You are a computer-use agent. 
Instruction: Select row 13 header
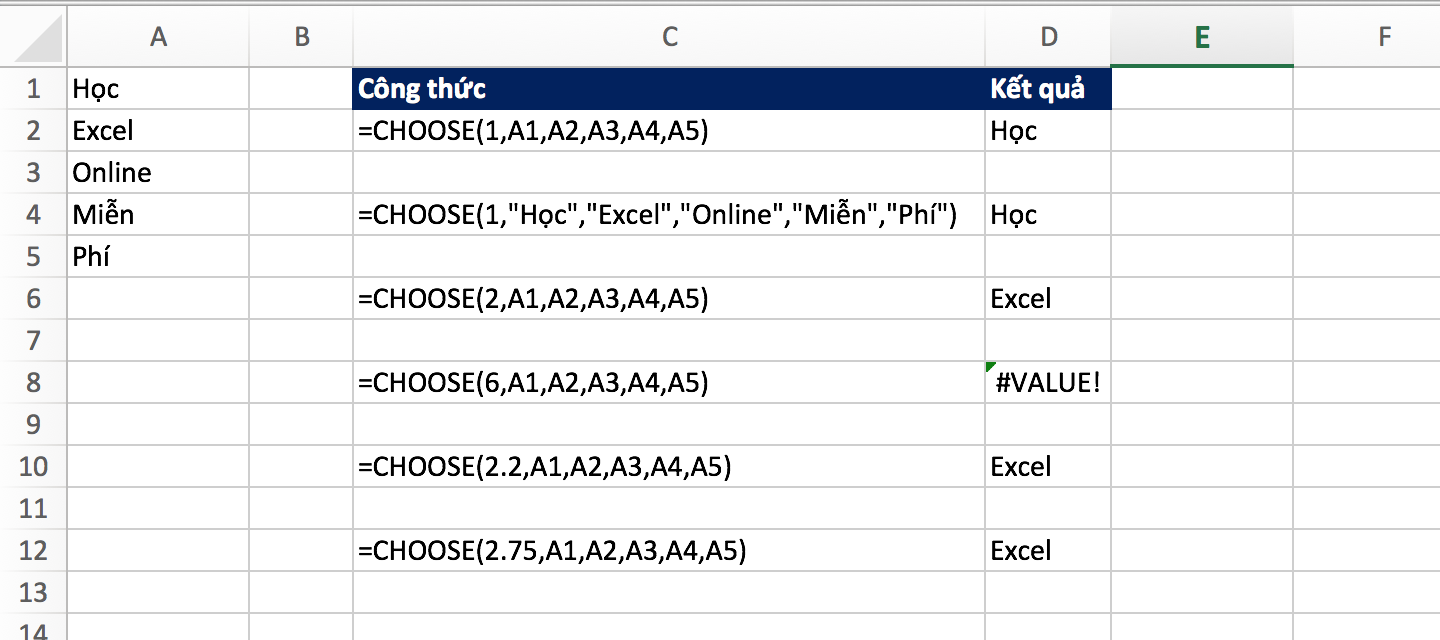(33, 592)
